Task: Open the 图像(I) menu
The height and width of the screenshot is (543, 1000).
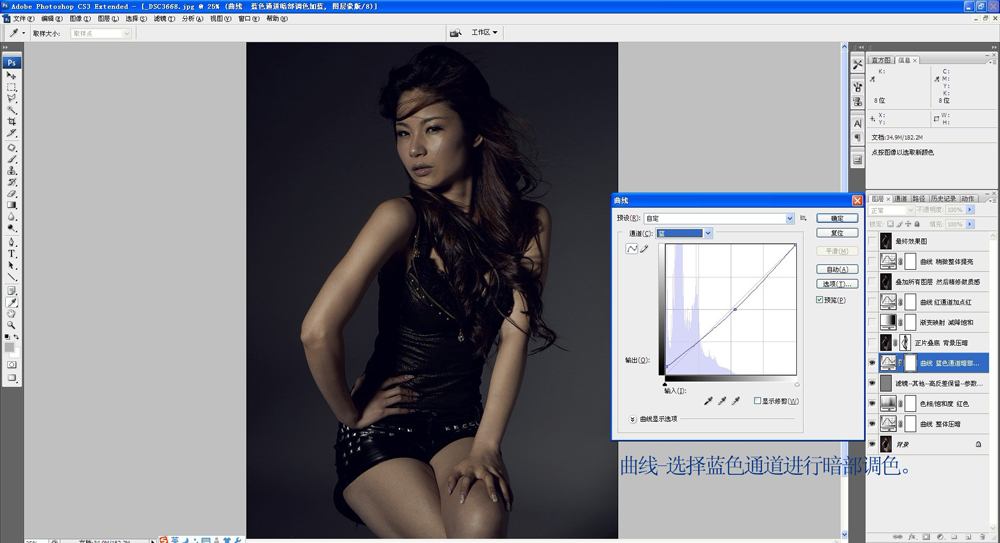Action: click(x=80, y=19)
